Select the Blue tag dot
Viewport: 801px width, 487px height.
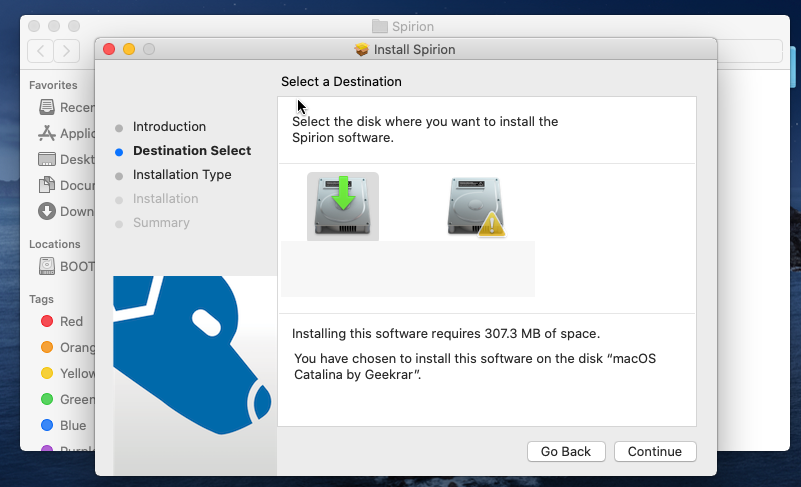[x=46, y=426]
